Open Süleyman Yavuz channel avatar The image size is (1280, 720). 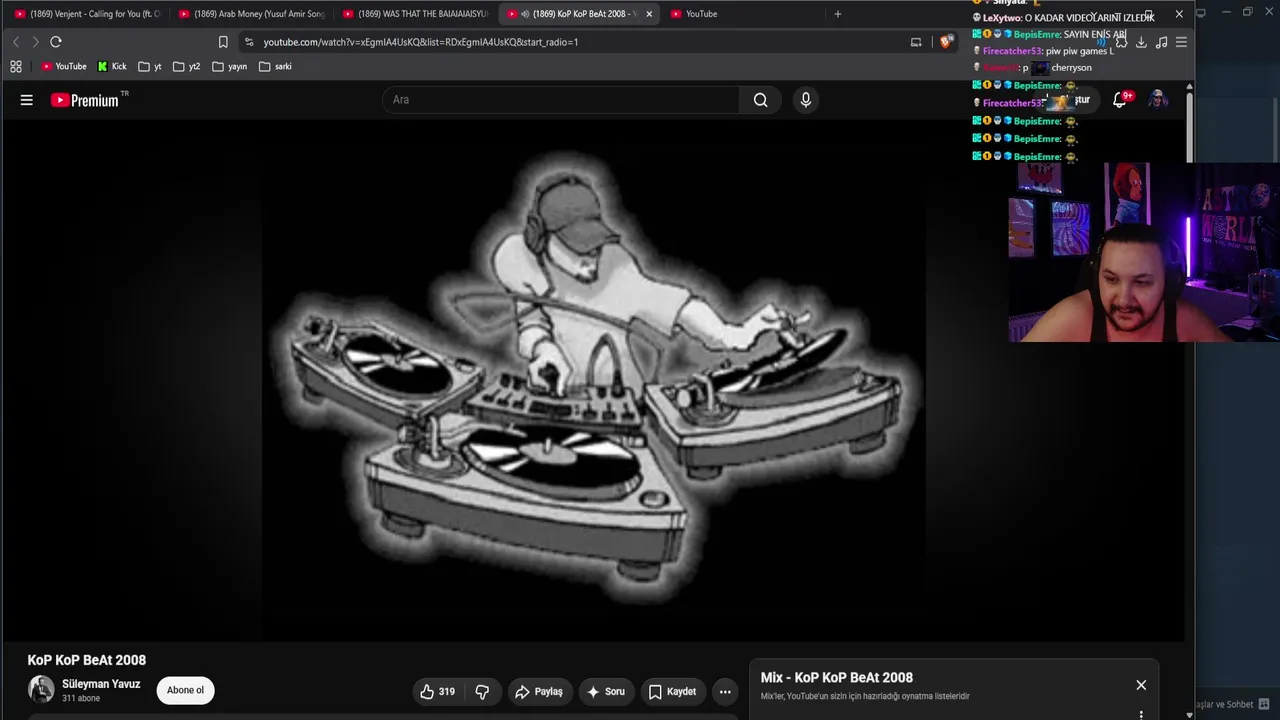coord(41,689)
